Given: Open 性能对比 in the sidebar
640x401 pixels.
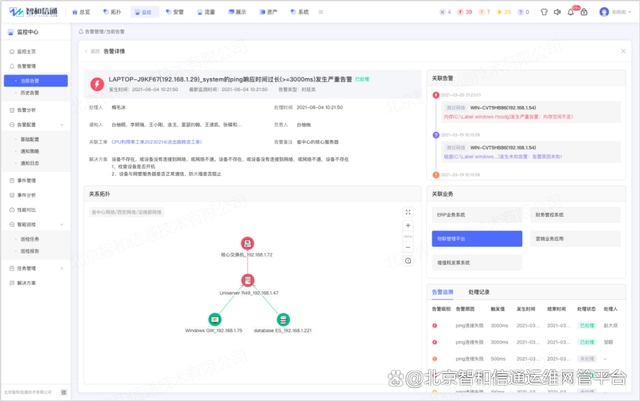Looking at the screenshot, I should 27,210.
